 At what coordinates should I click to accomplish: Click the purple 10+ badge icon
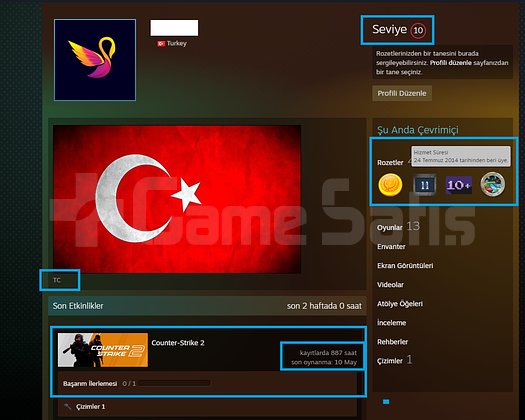click(459, 185)
